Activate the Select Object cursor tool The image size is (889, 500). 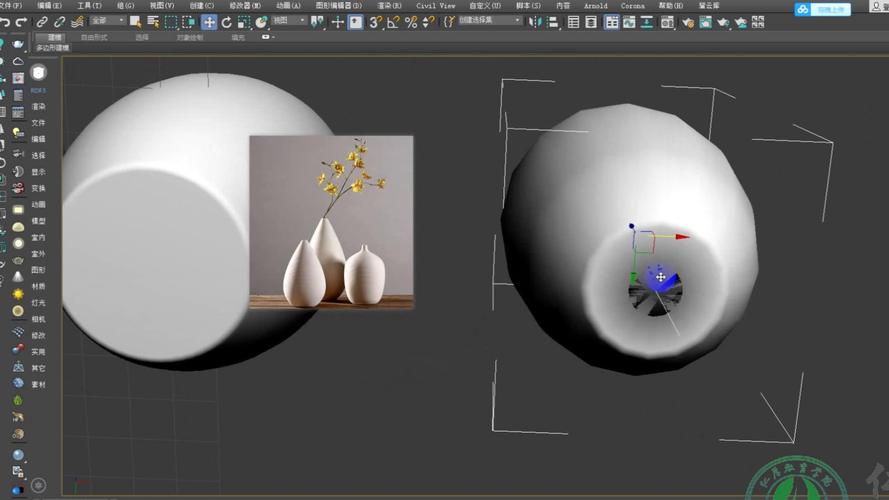click(136, 22)
